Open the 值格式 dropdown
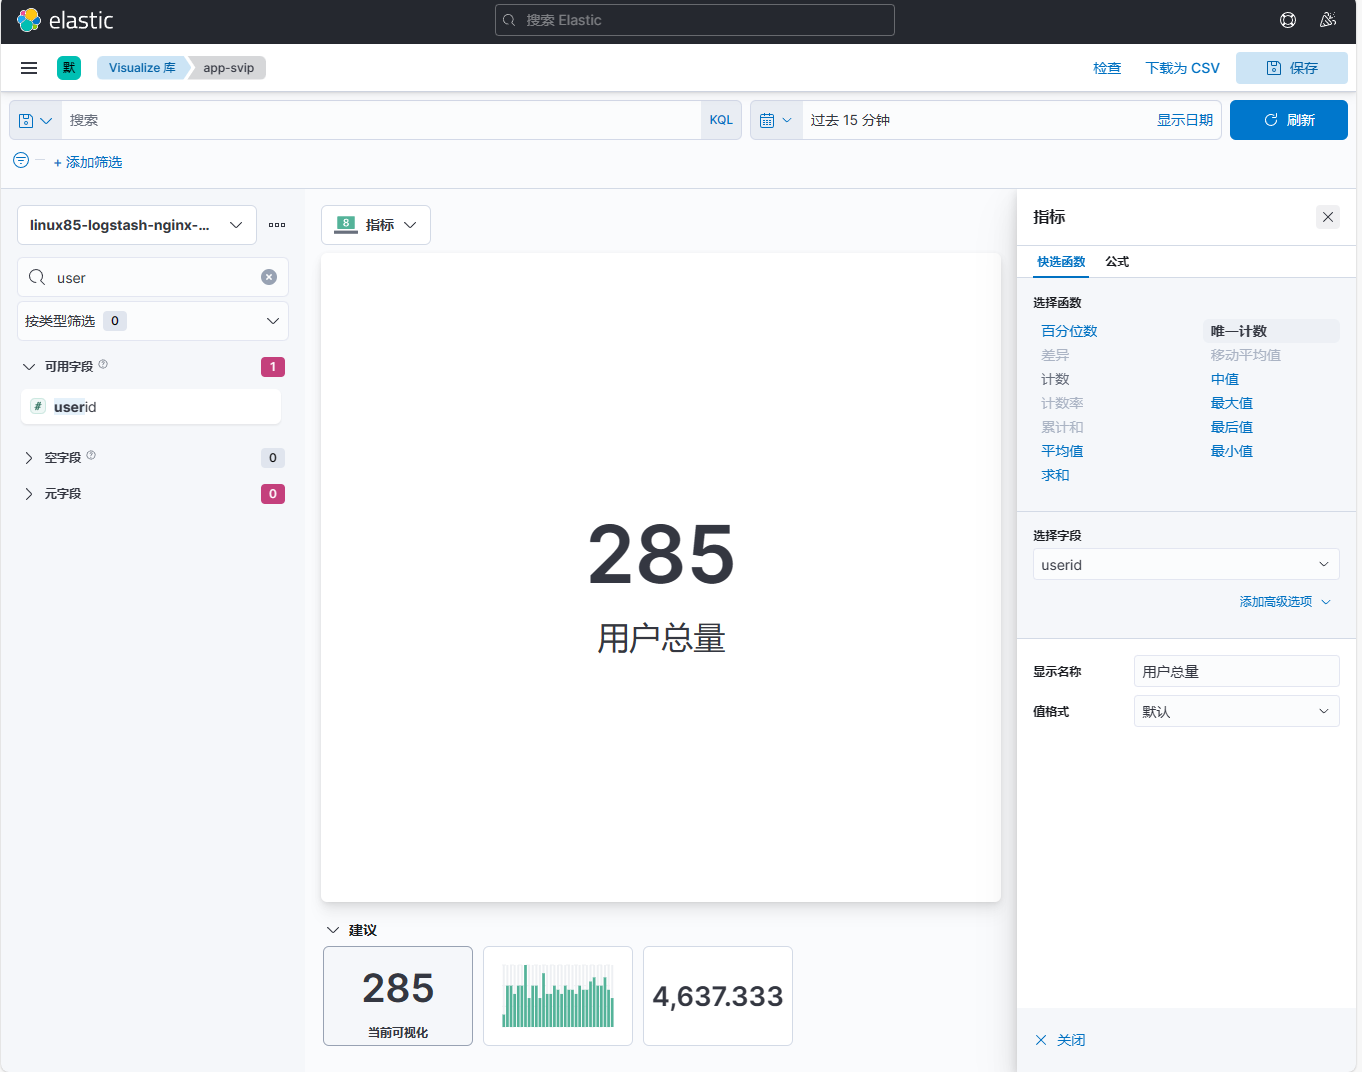The height and width of the screenshot is (1072, 1362). [x=1236, y=711]
